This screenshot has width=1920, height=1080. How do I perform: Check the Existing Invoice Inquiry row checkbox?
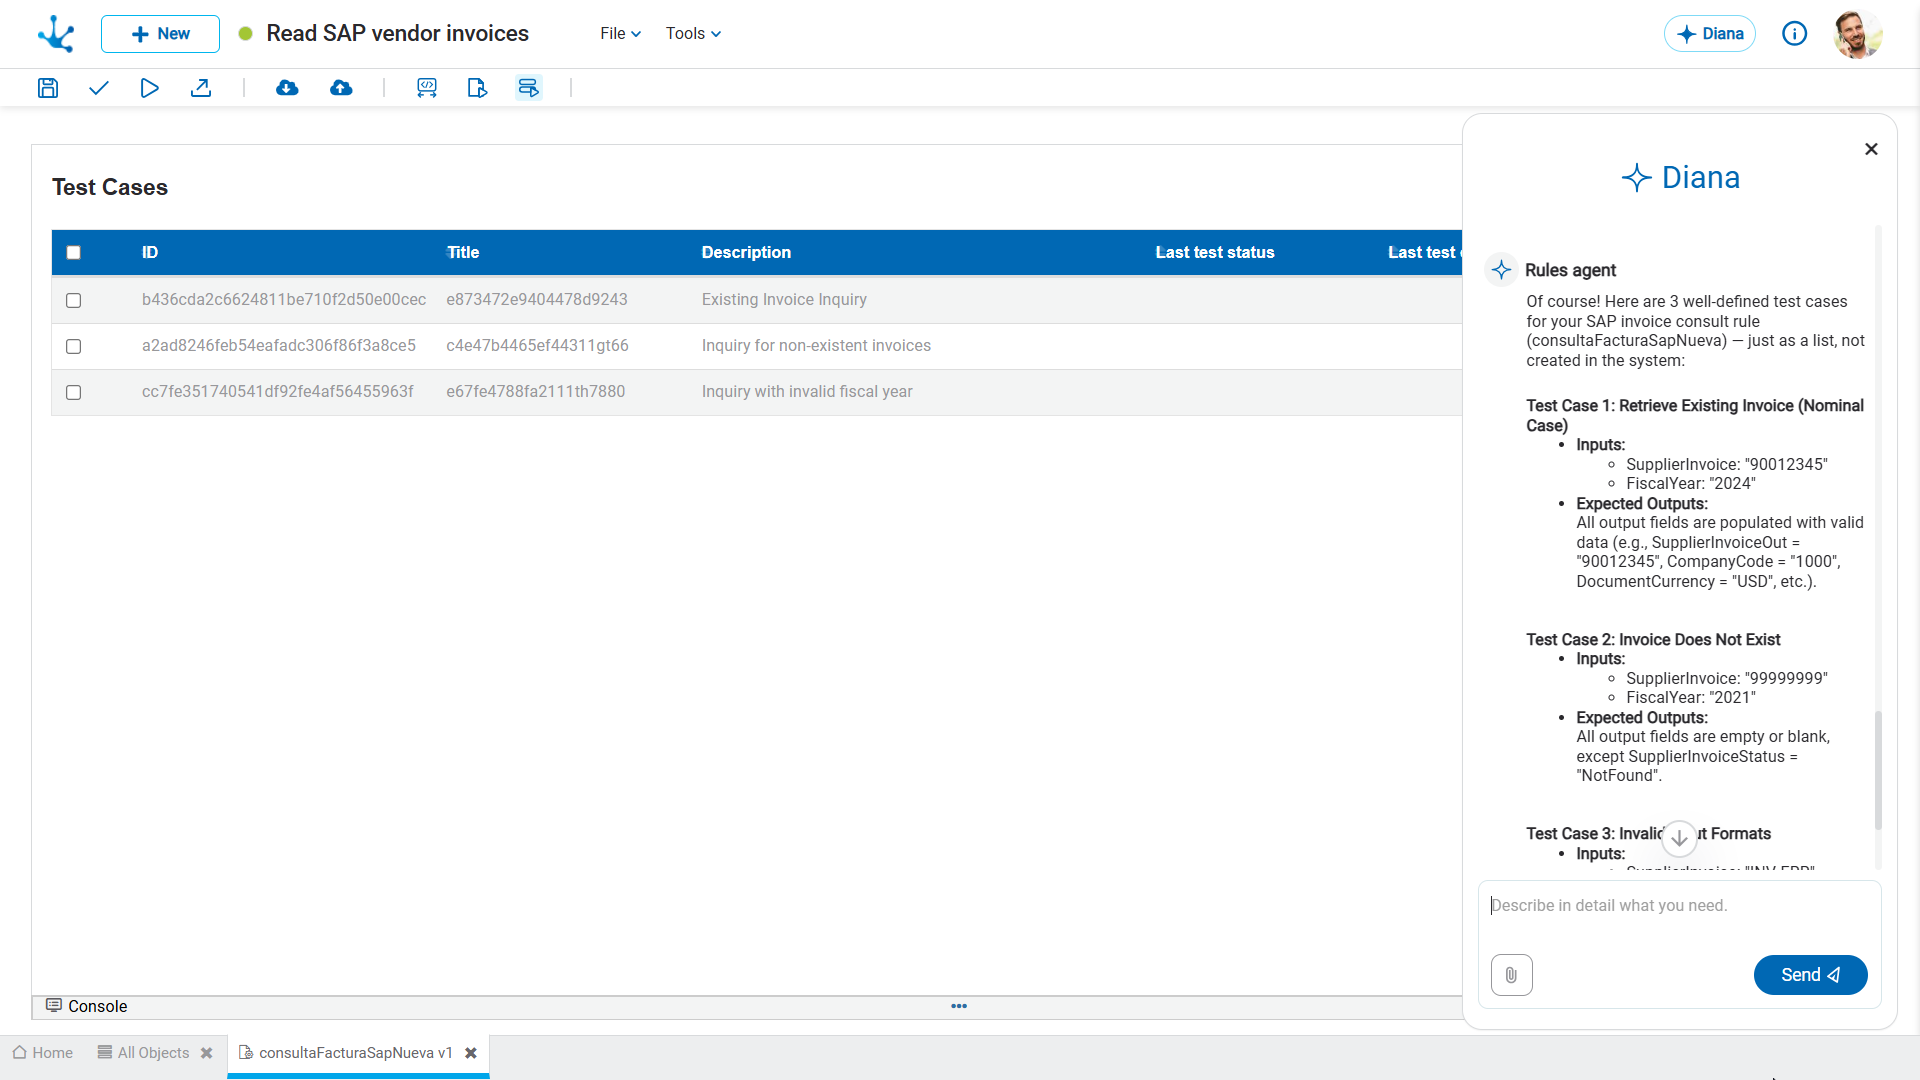click(x=73, y=300)
